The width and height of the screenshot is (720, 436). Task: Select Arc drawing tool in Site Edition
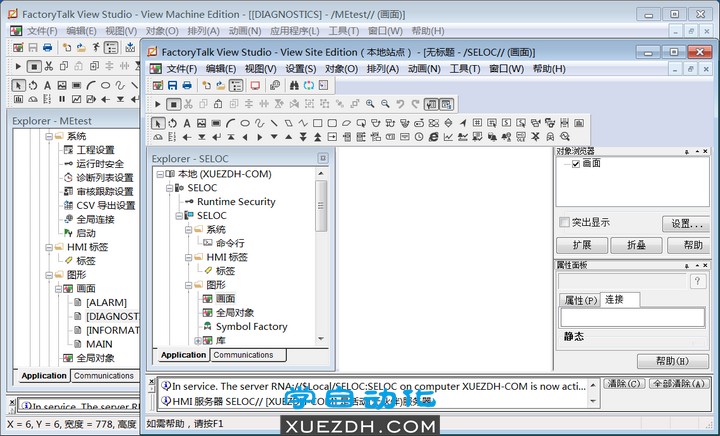pyautogui.click(x=231, y=123)
